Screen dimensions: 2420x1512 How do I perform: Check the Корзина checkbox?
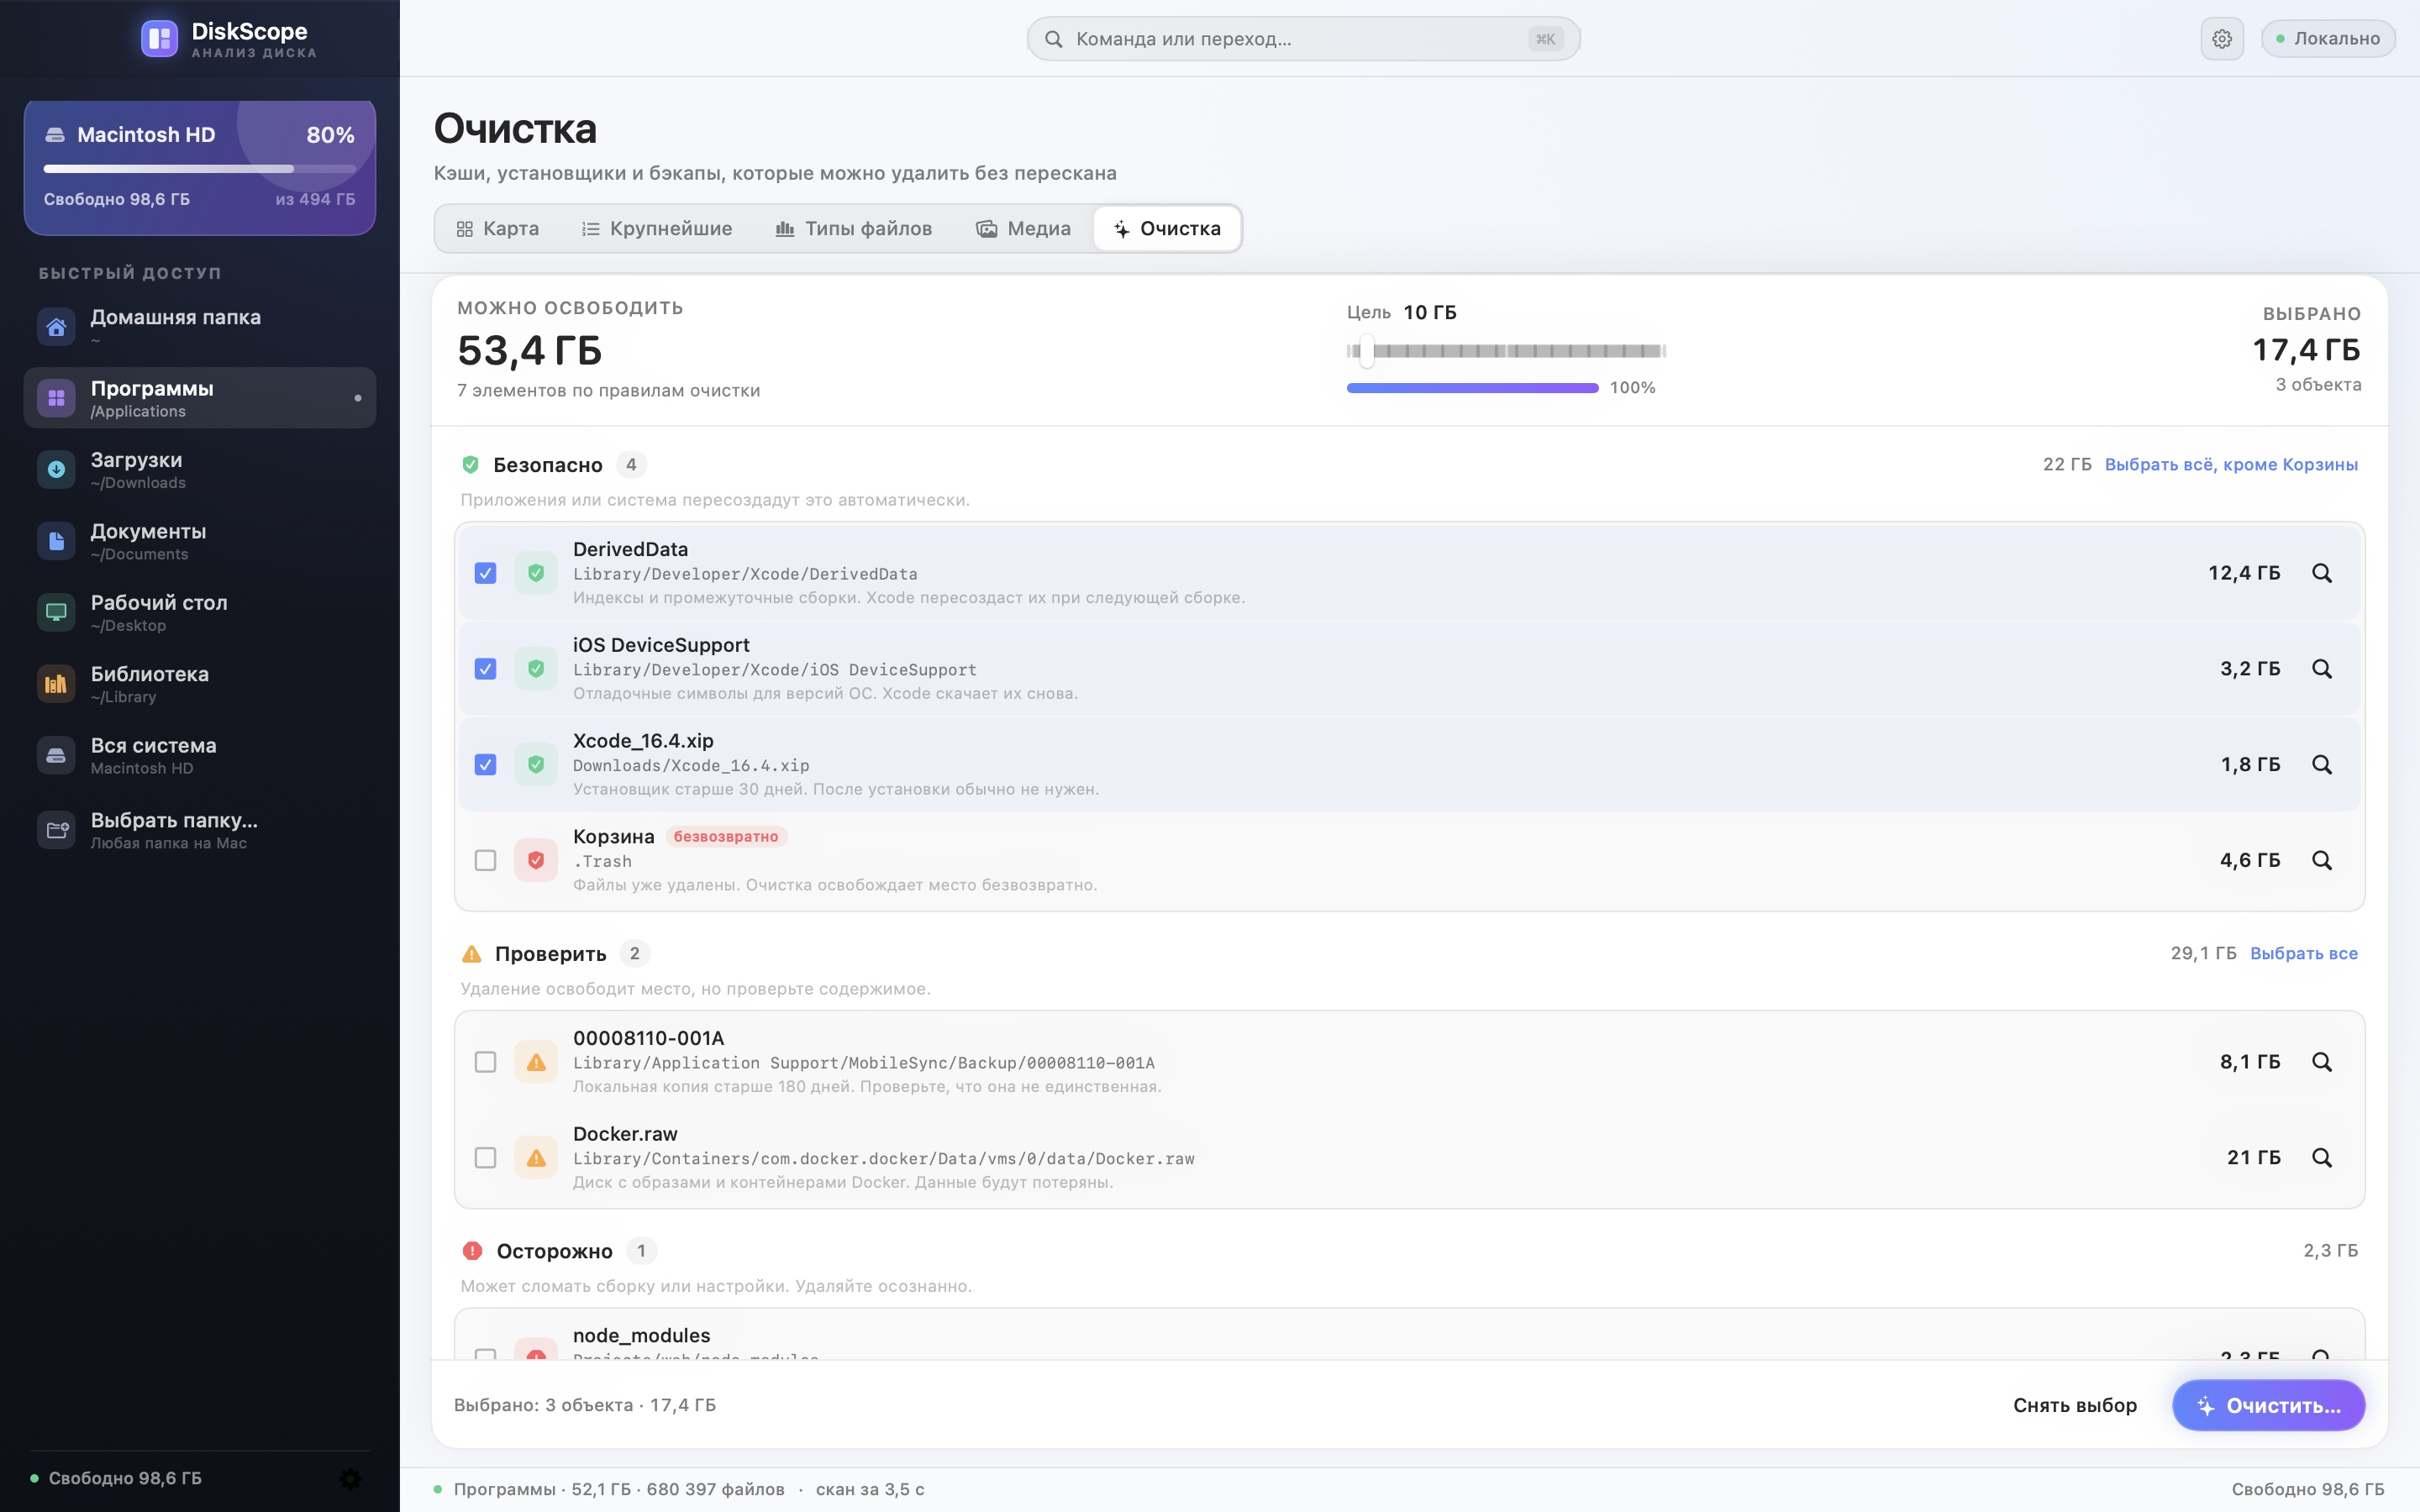click(x=485, y=860)
